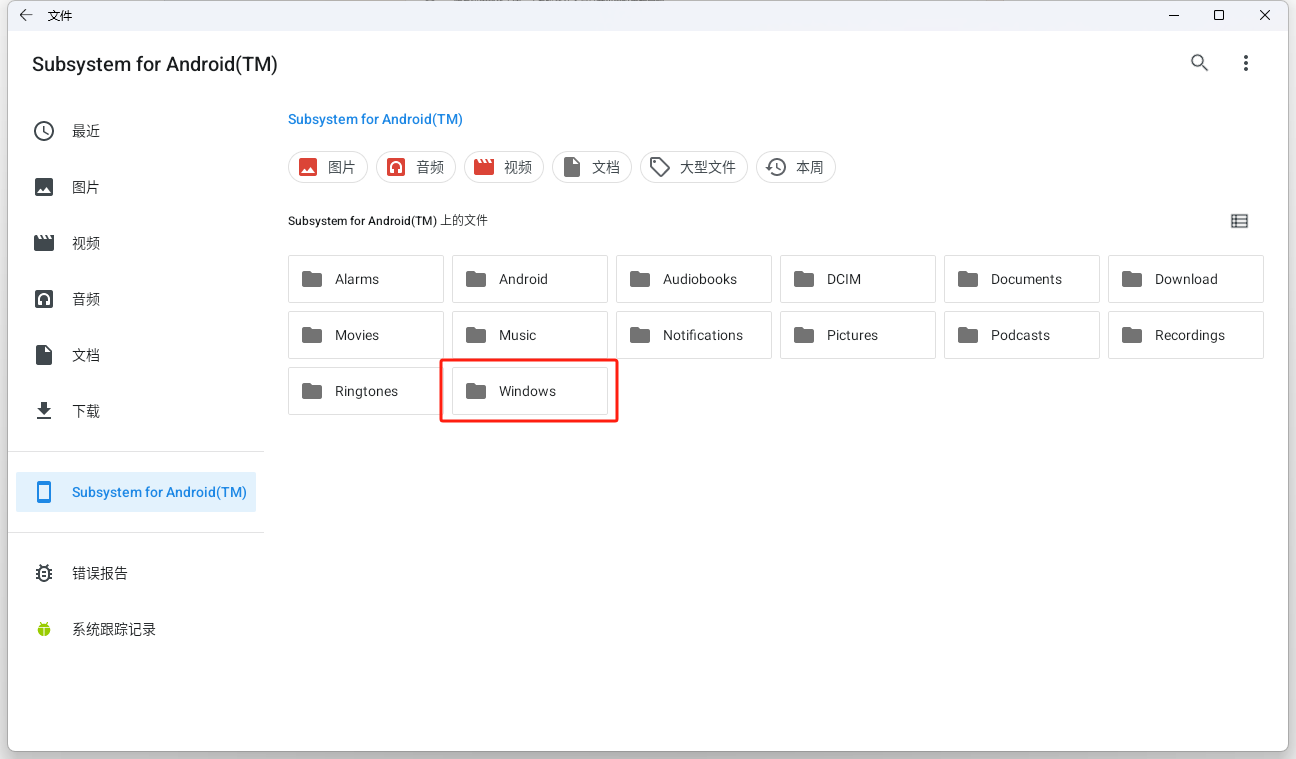Filter by 音频 chip
The image size is (1296, 759).
pos(416,167)
